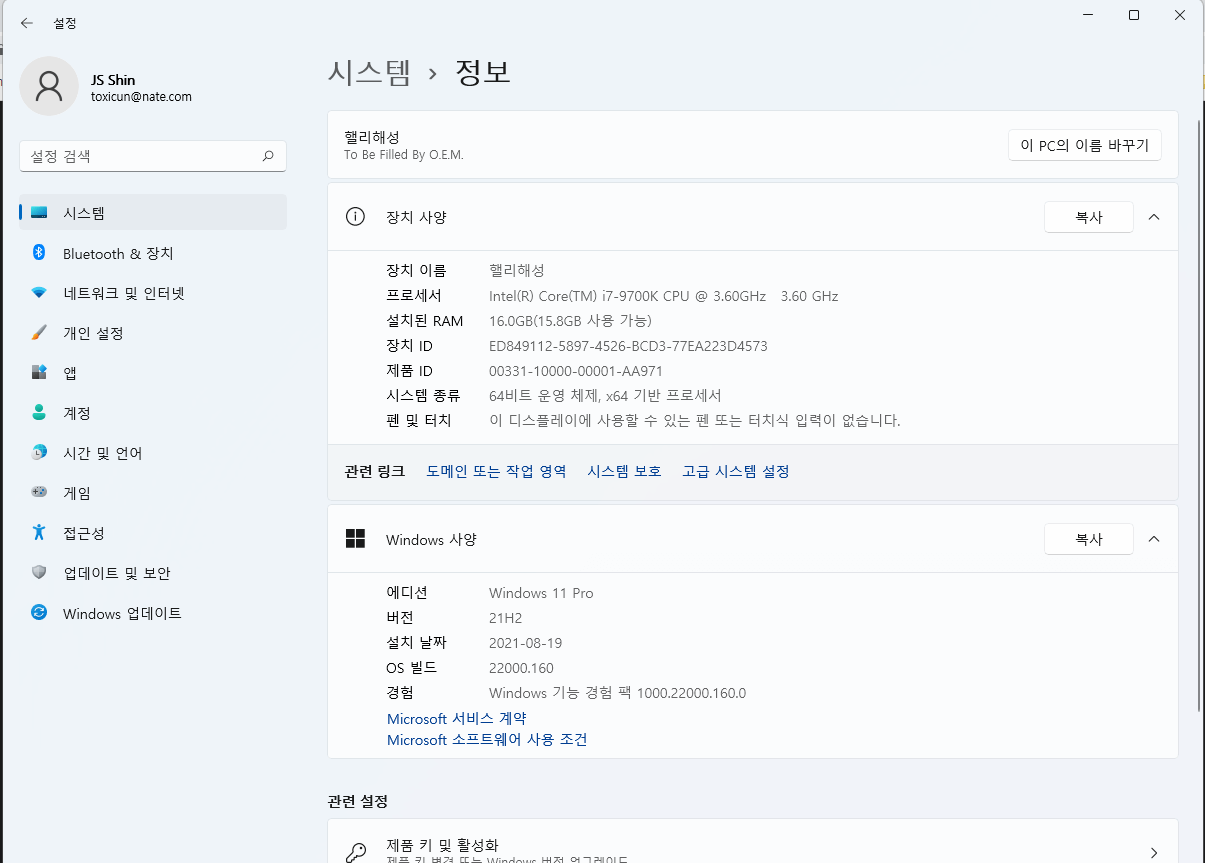Viewport: 1205px width, 863px height.
Task: Click the processor value i7-9700K text
Action: [x=663, y=296]
